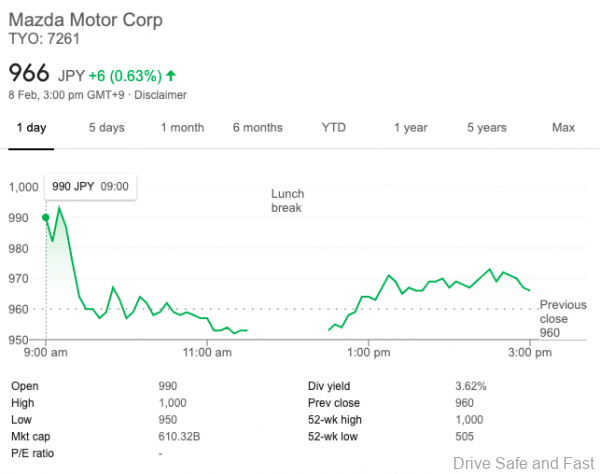600x474 pixels.
Task: Click the green up arrow beside the price change
Action: [172, 75]
